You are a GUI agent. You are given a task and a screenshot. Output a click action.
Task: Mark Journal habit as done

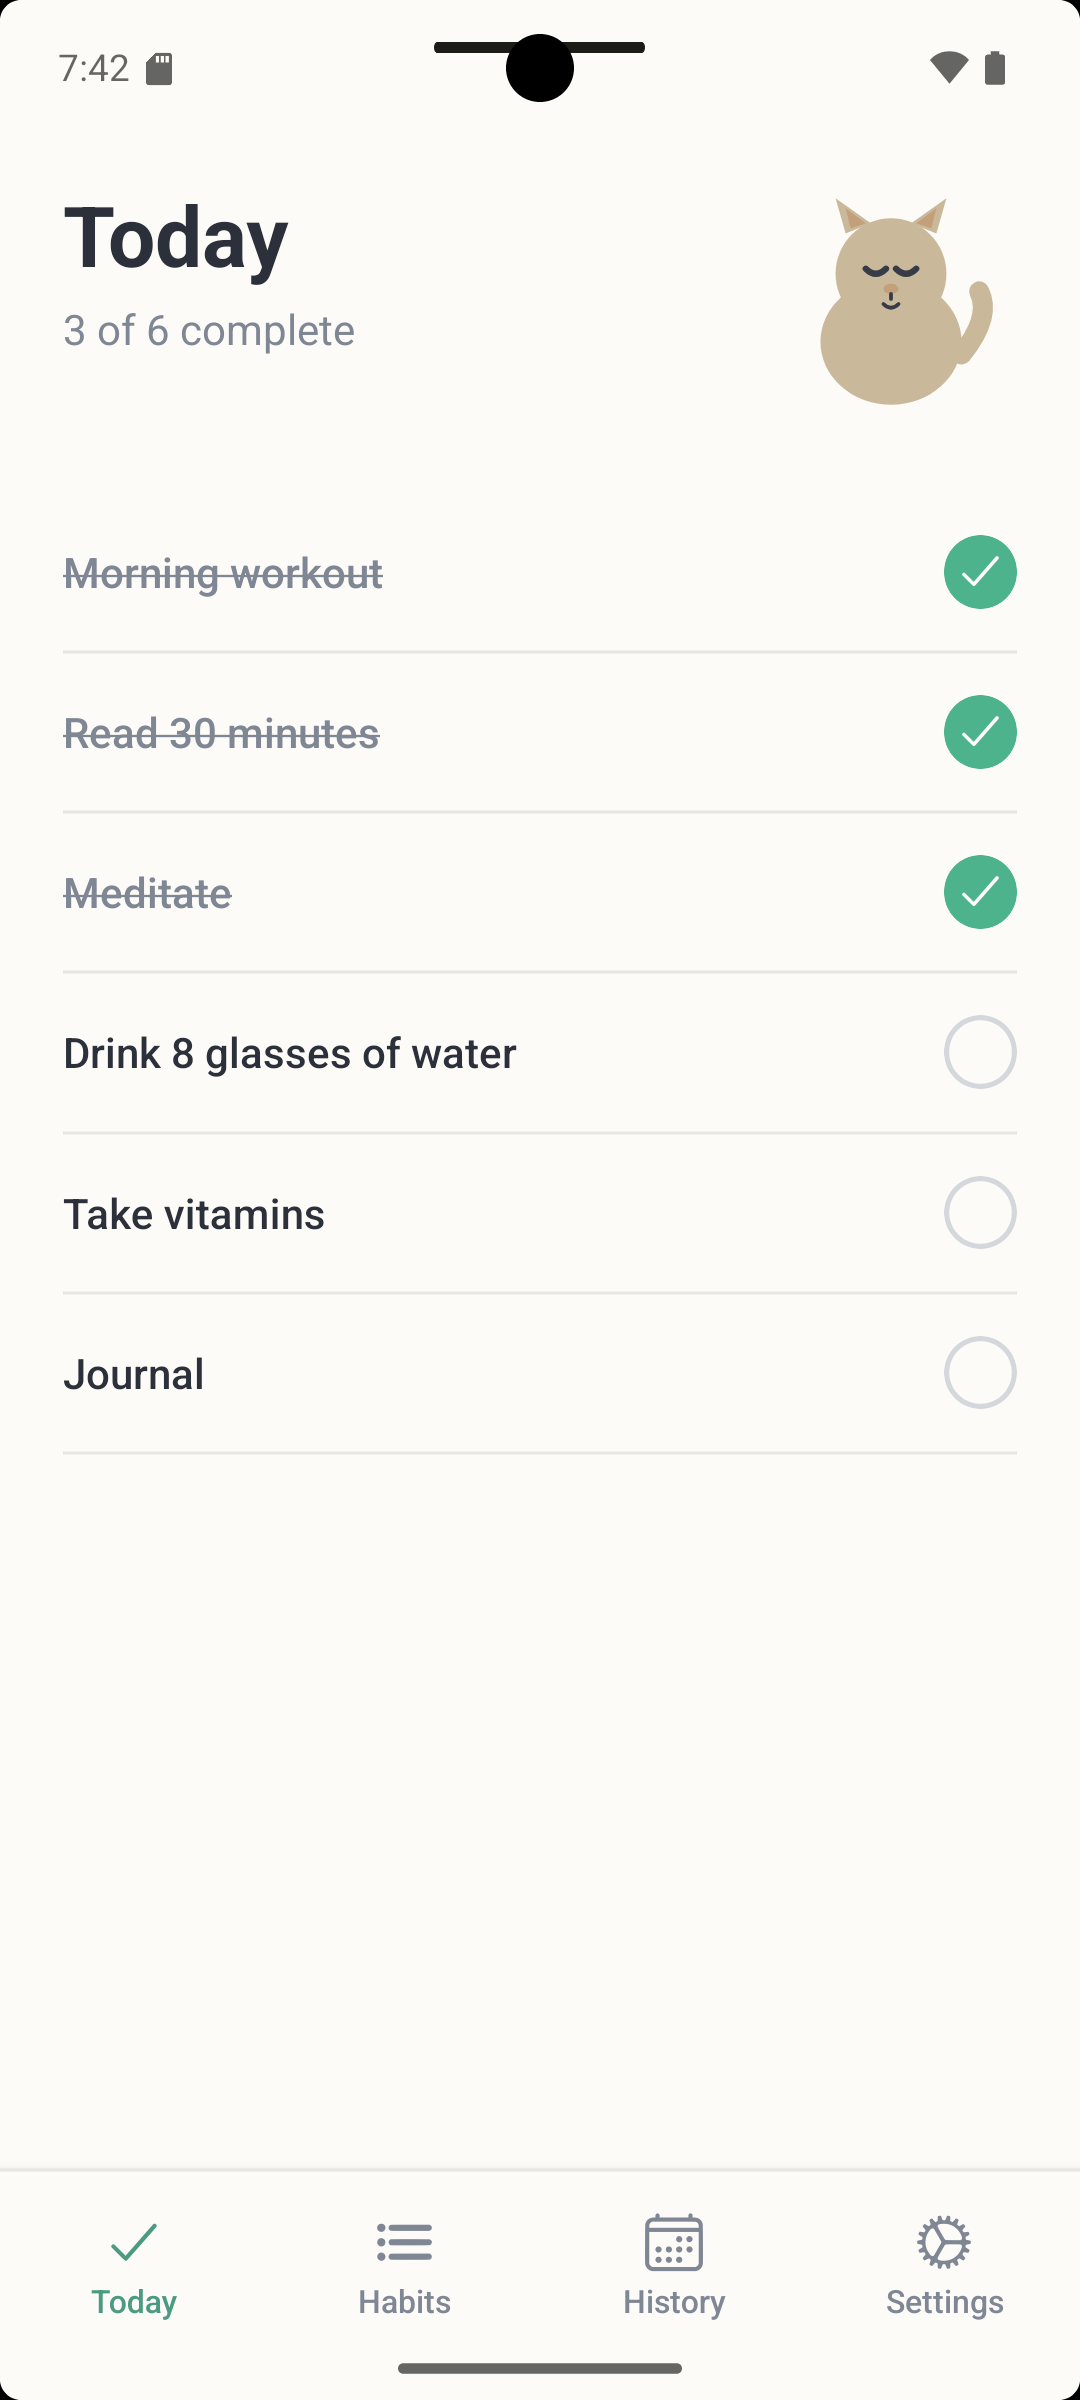(980, 1372)
